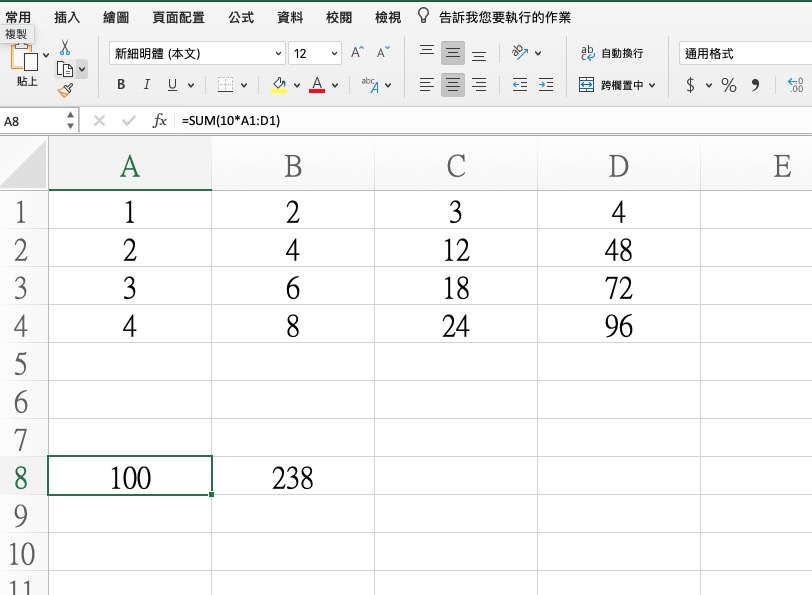
Task: Toggle underline formatting
Action: pos(172,85)
